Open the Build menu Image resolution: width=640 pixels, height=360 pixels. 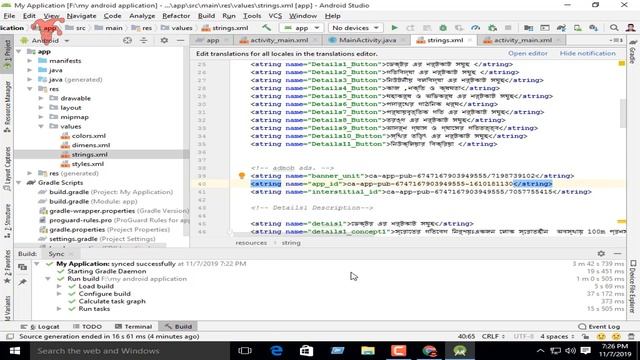[206, 16]
